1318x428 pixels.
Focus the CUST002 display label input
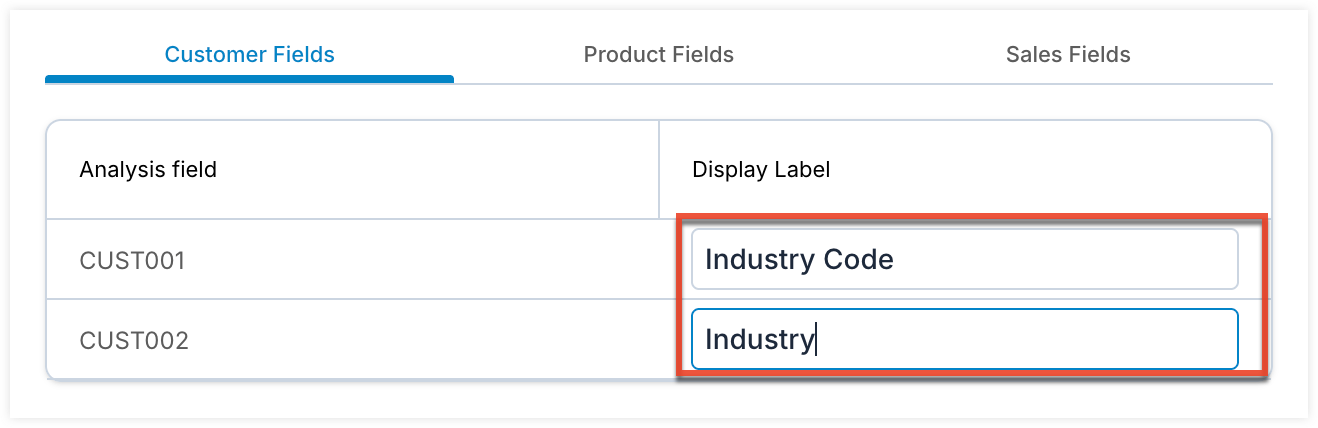pyautogui.click(x=964, y=340)
